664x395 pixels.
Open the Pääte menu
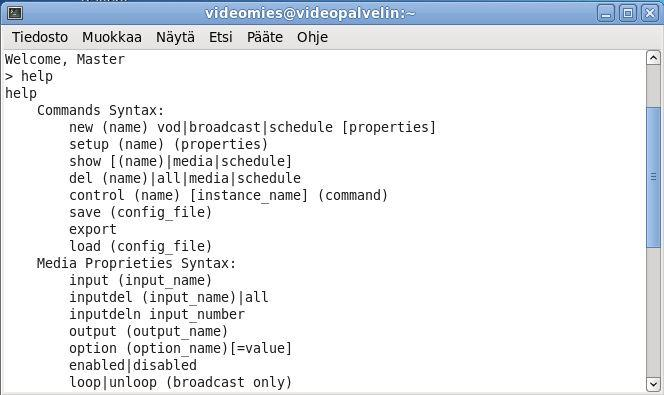click(x=265, y=37)
